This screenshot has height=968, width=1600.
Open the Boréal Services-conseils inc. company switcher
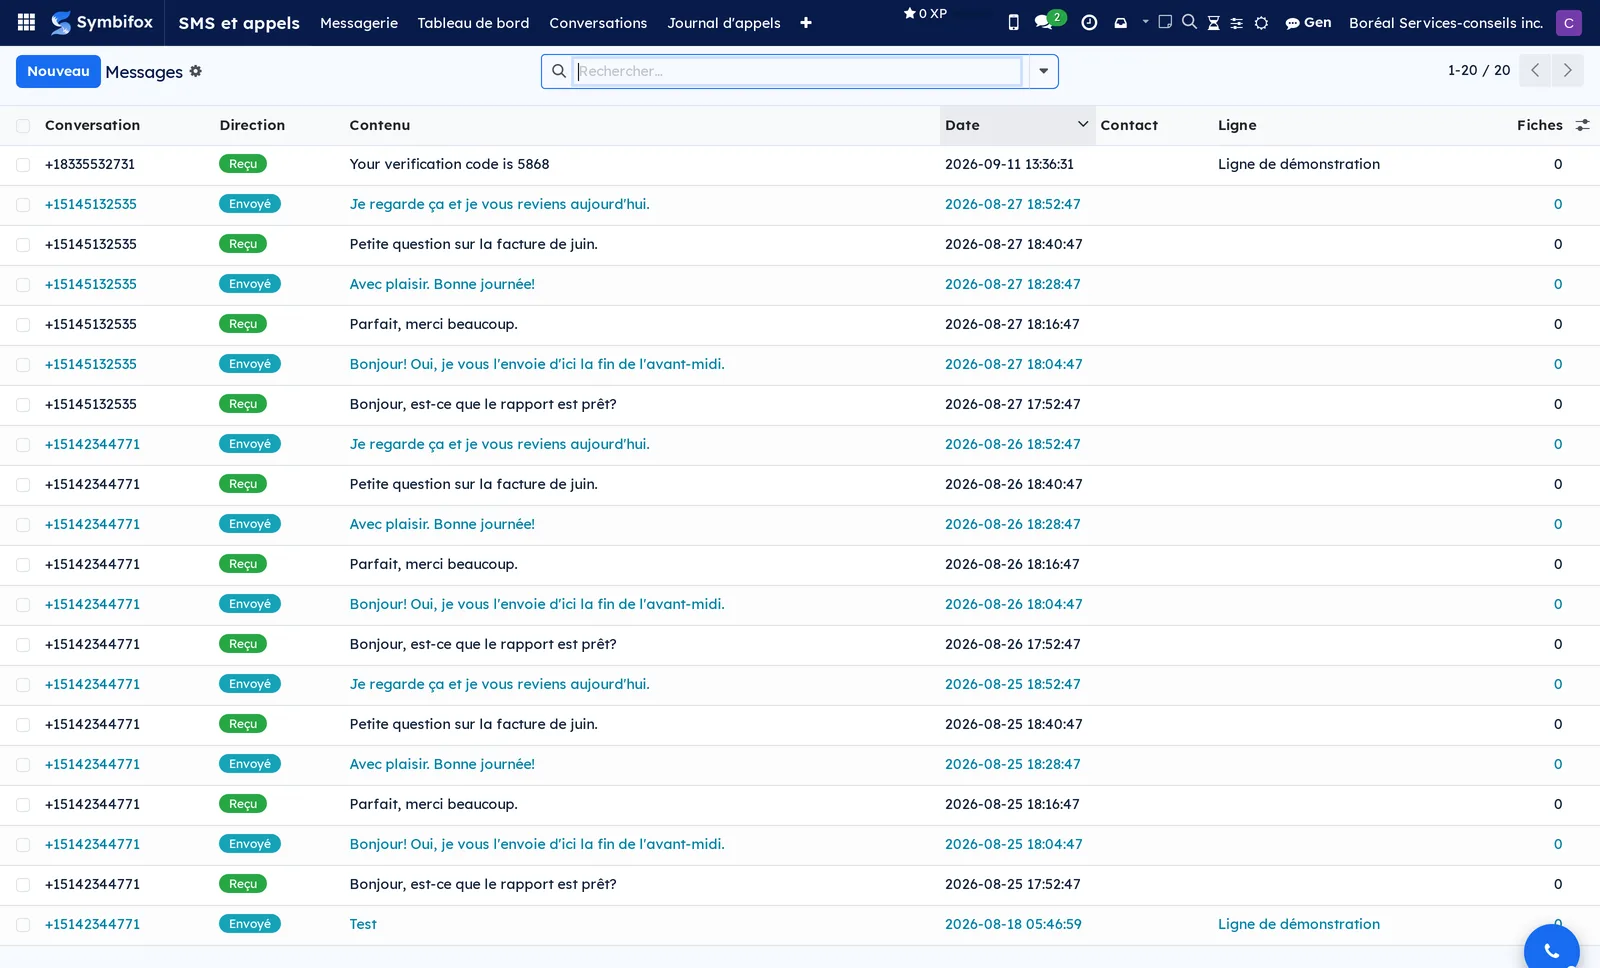pos(1446,23)
